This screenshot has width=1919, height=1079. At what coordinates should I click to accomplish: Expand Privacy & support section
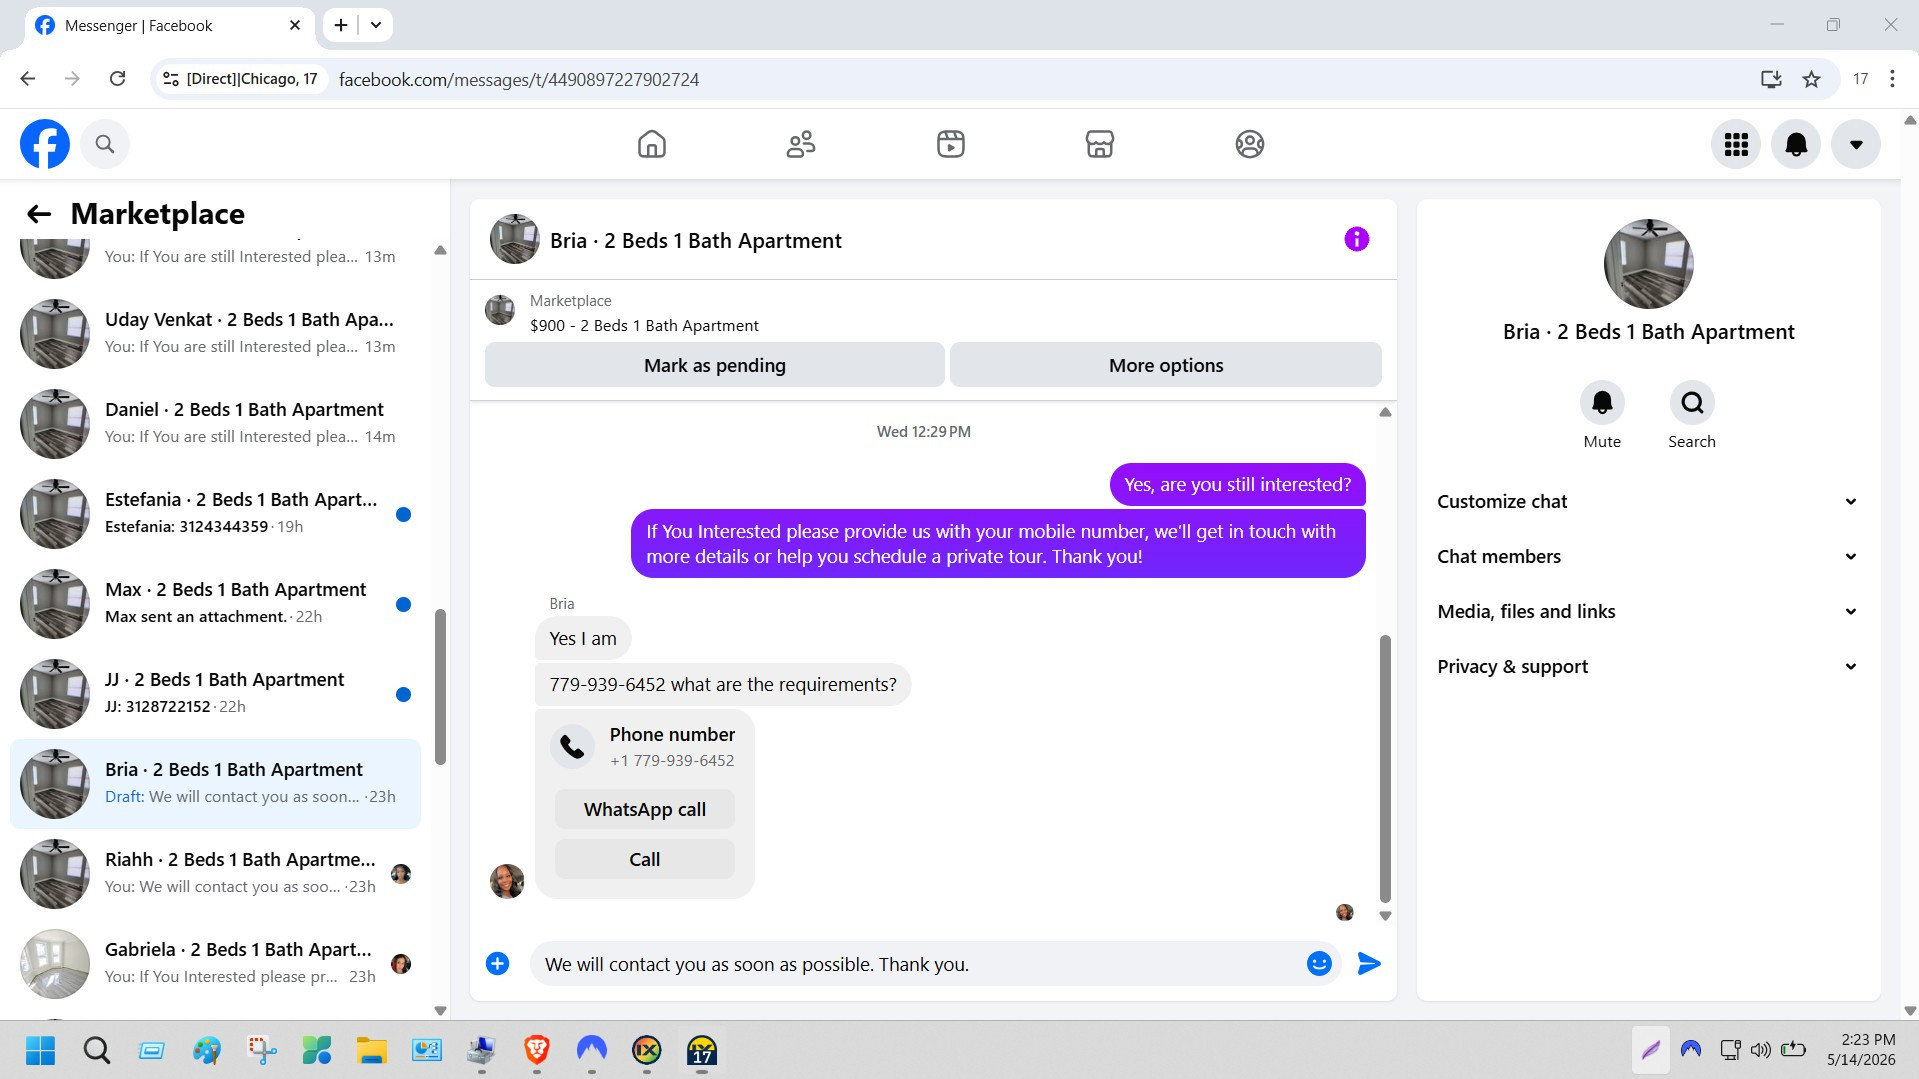click(x=1648, y=666)
